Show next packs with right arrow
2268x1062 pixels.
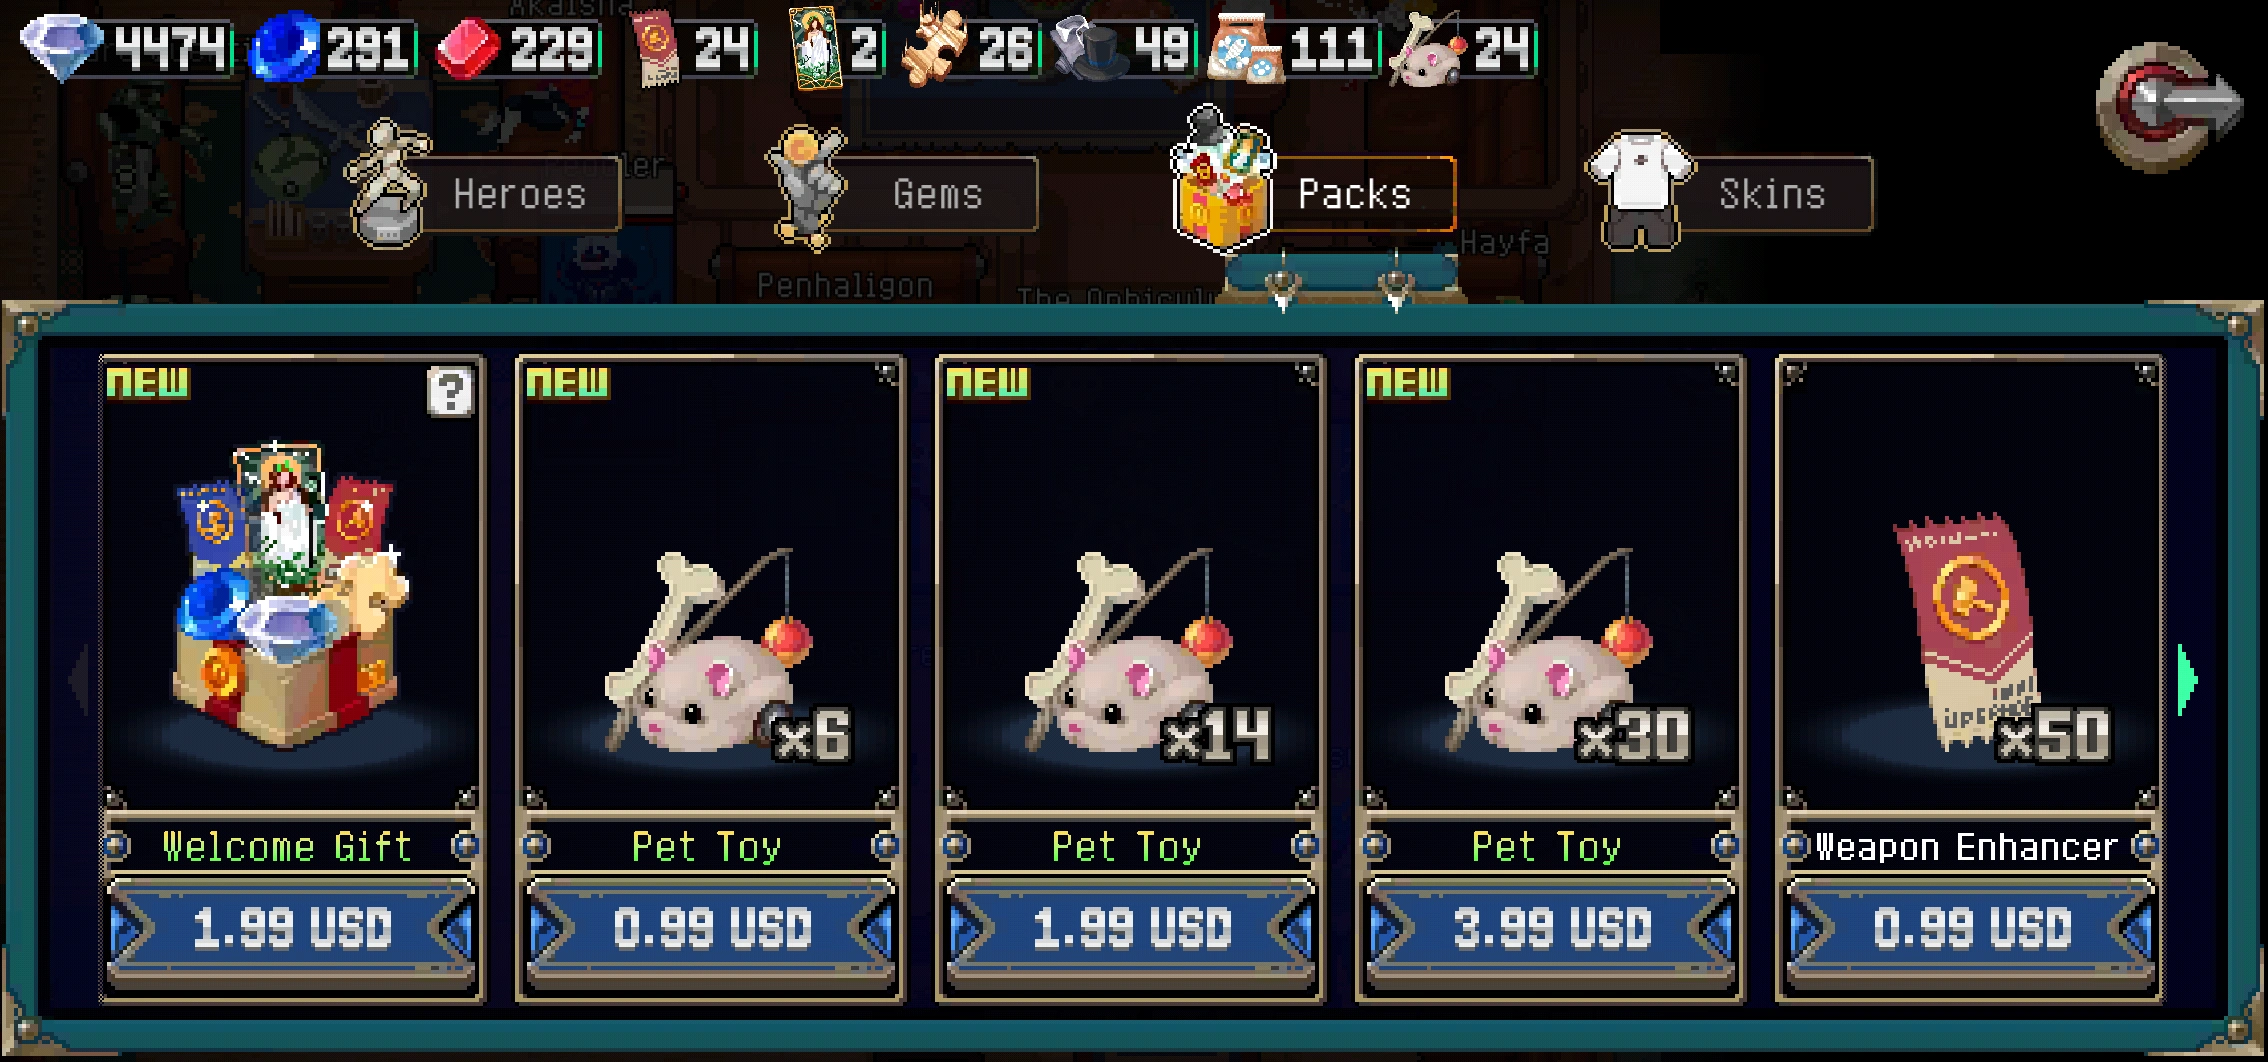pyautogui.click(x=2187, y=680)
